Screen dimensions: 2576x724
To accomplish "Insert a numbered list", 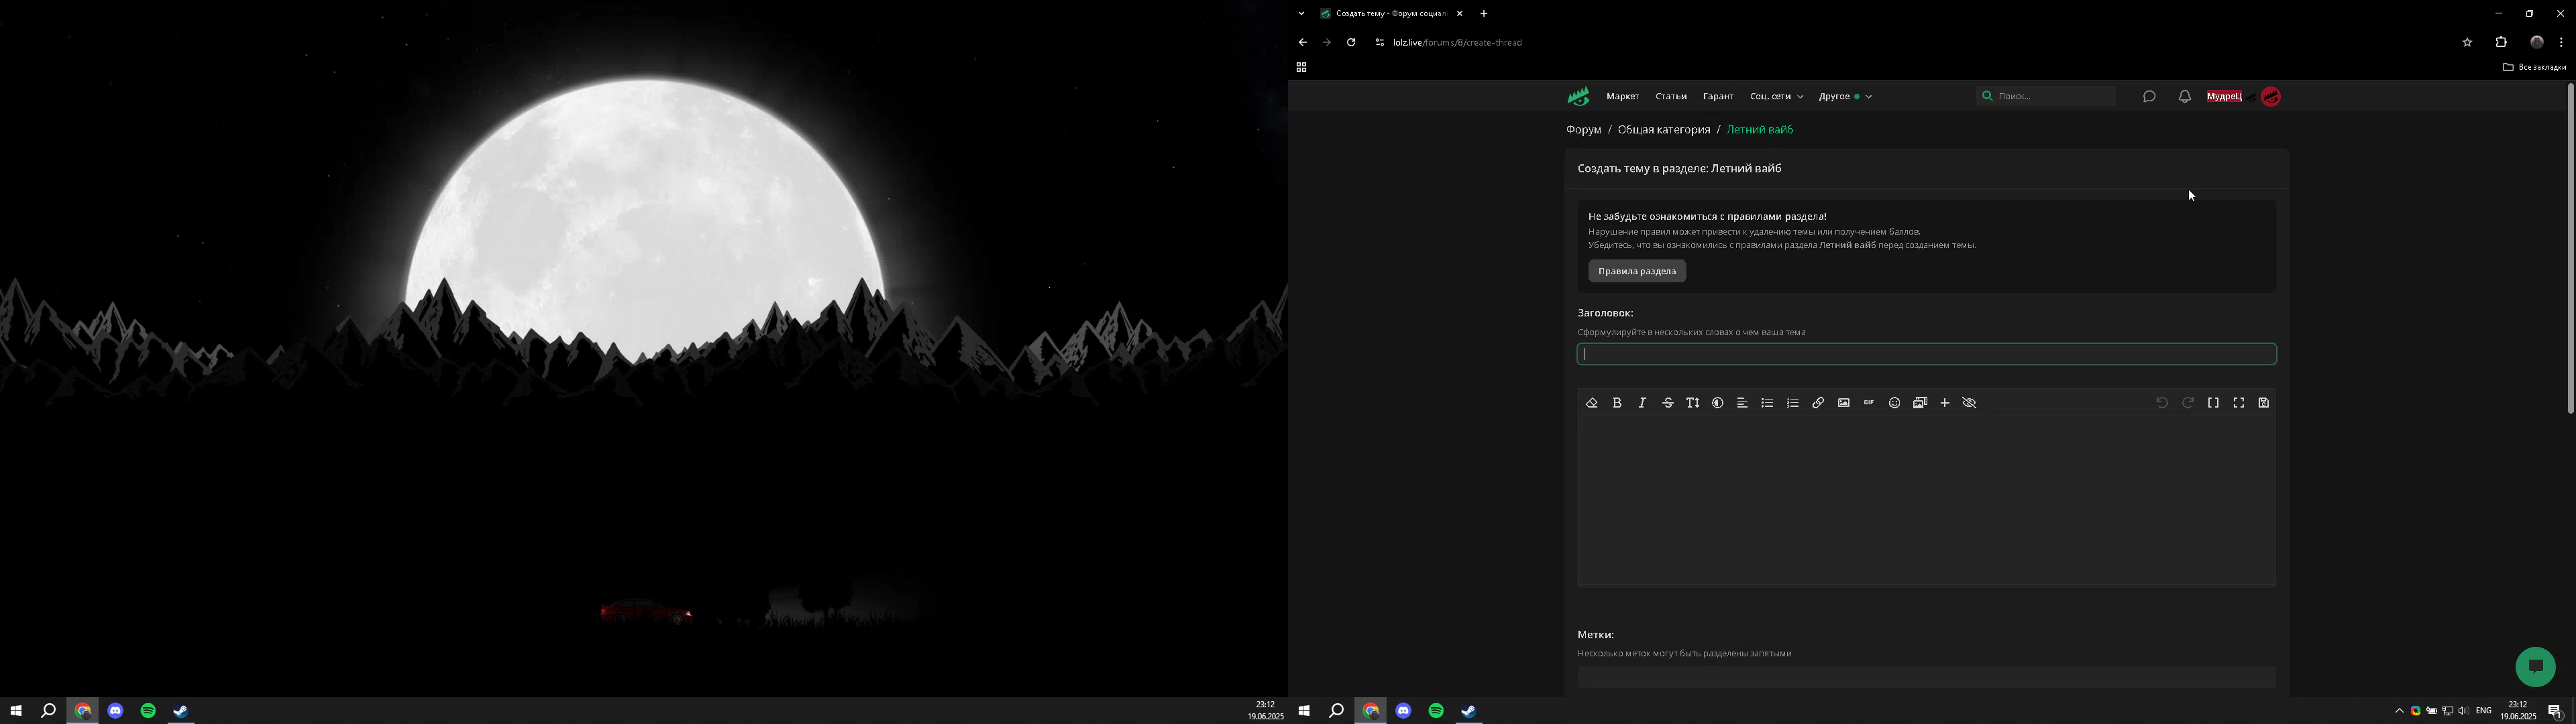I will point(1793,403).
